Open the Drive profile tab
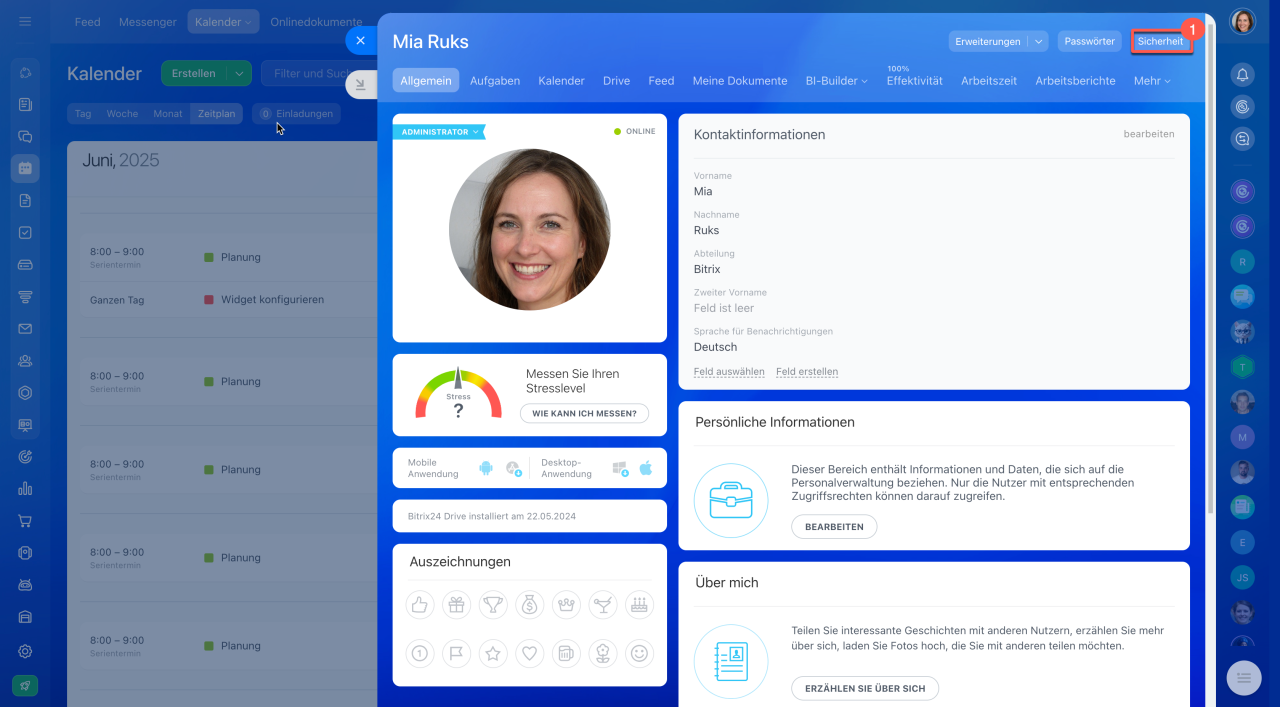 616,81
